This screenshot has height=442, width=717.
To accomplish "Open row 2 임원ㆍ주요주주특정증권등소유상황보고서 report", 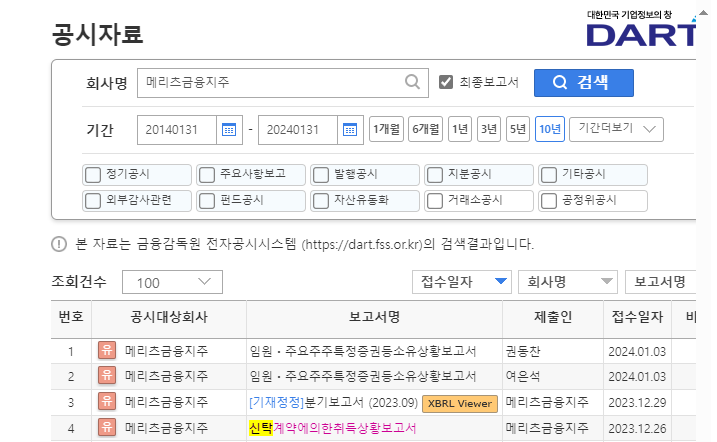I will point(363,376).
